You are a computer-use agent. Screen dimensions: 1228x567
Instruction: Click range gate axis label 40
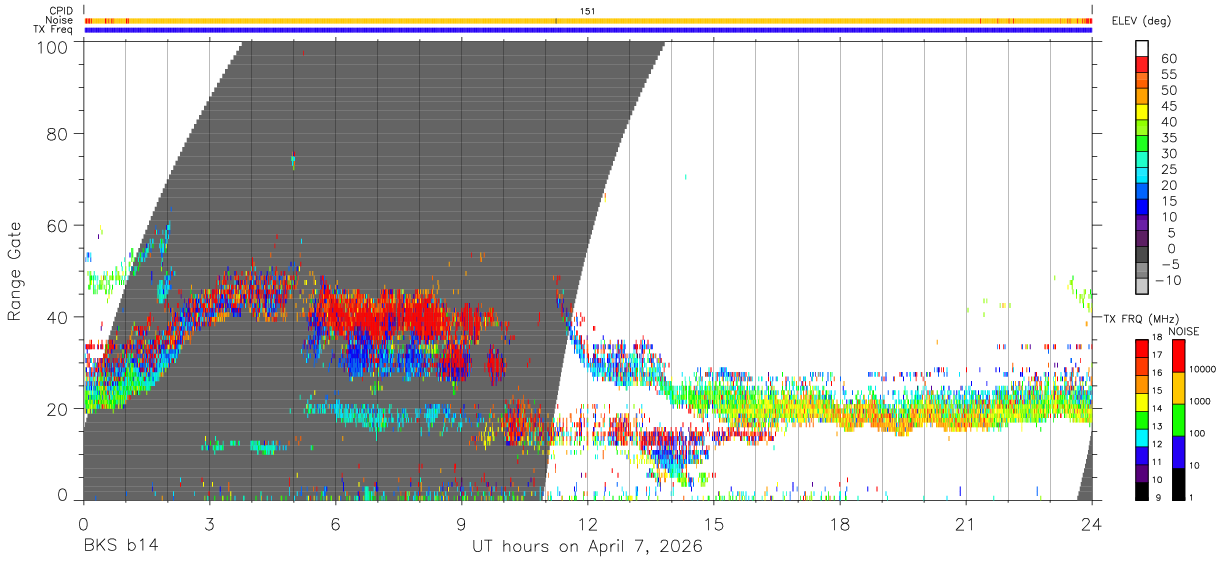[x=57, y=317]
